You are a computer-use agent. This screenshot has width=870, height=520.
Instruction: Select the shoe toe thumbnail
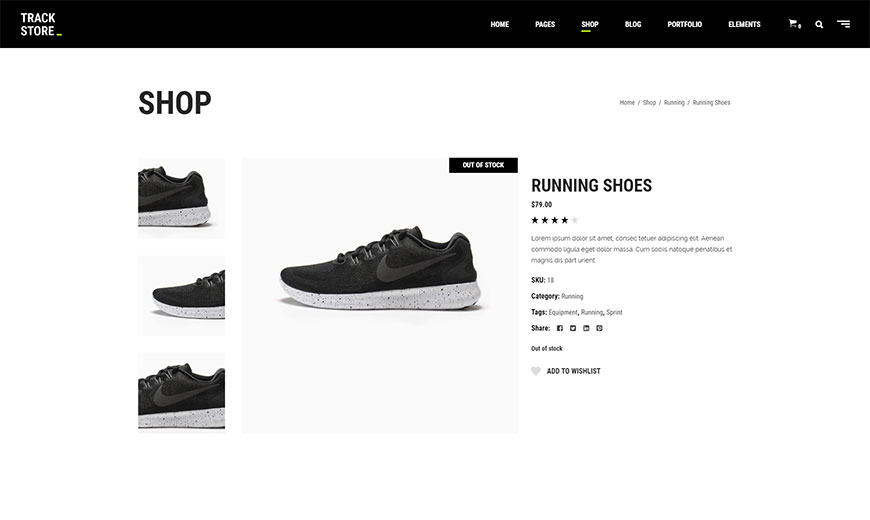coord(181,296)
